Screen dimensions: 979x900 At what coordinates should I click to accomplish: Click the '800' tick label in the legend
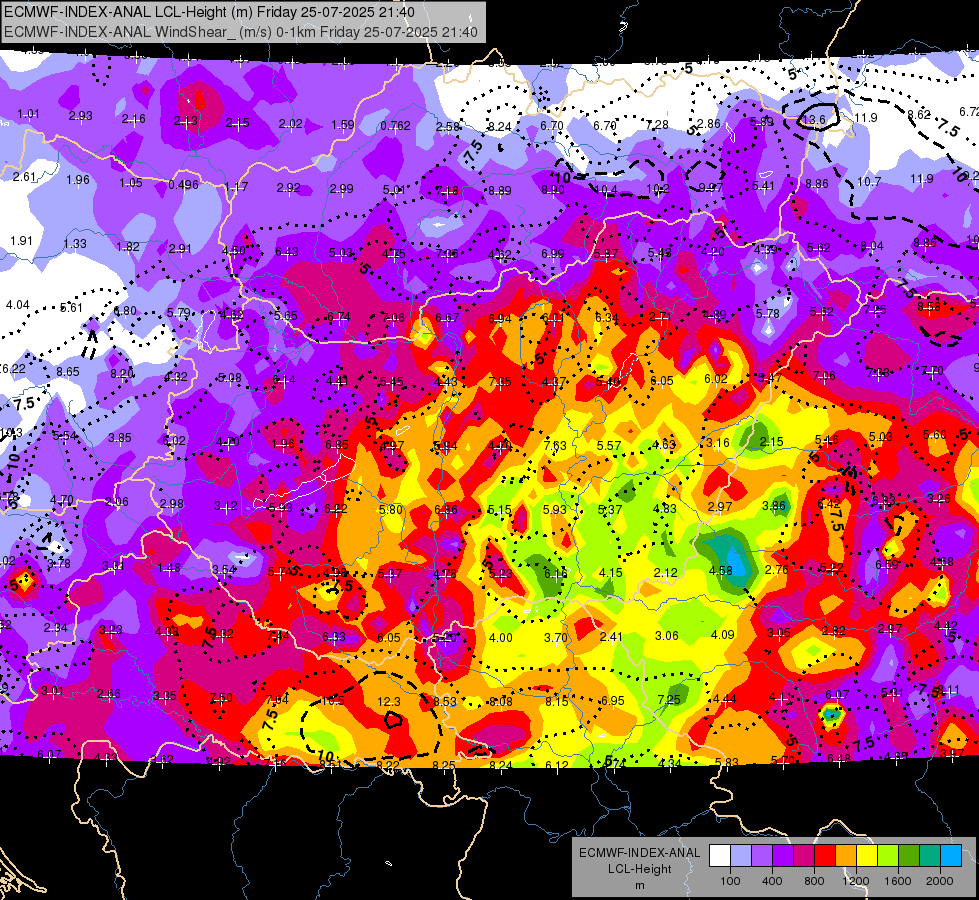click(814, 881)
